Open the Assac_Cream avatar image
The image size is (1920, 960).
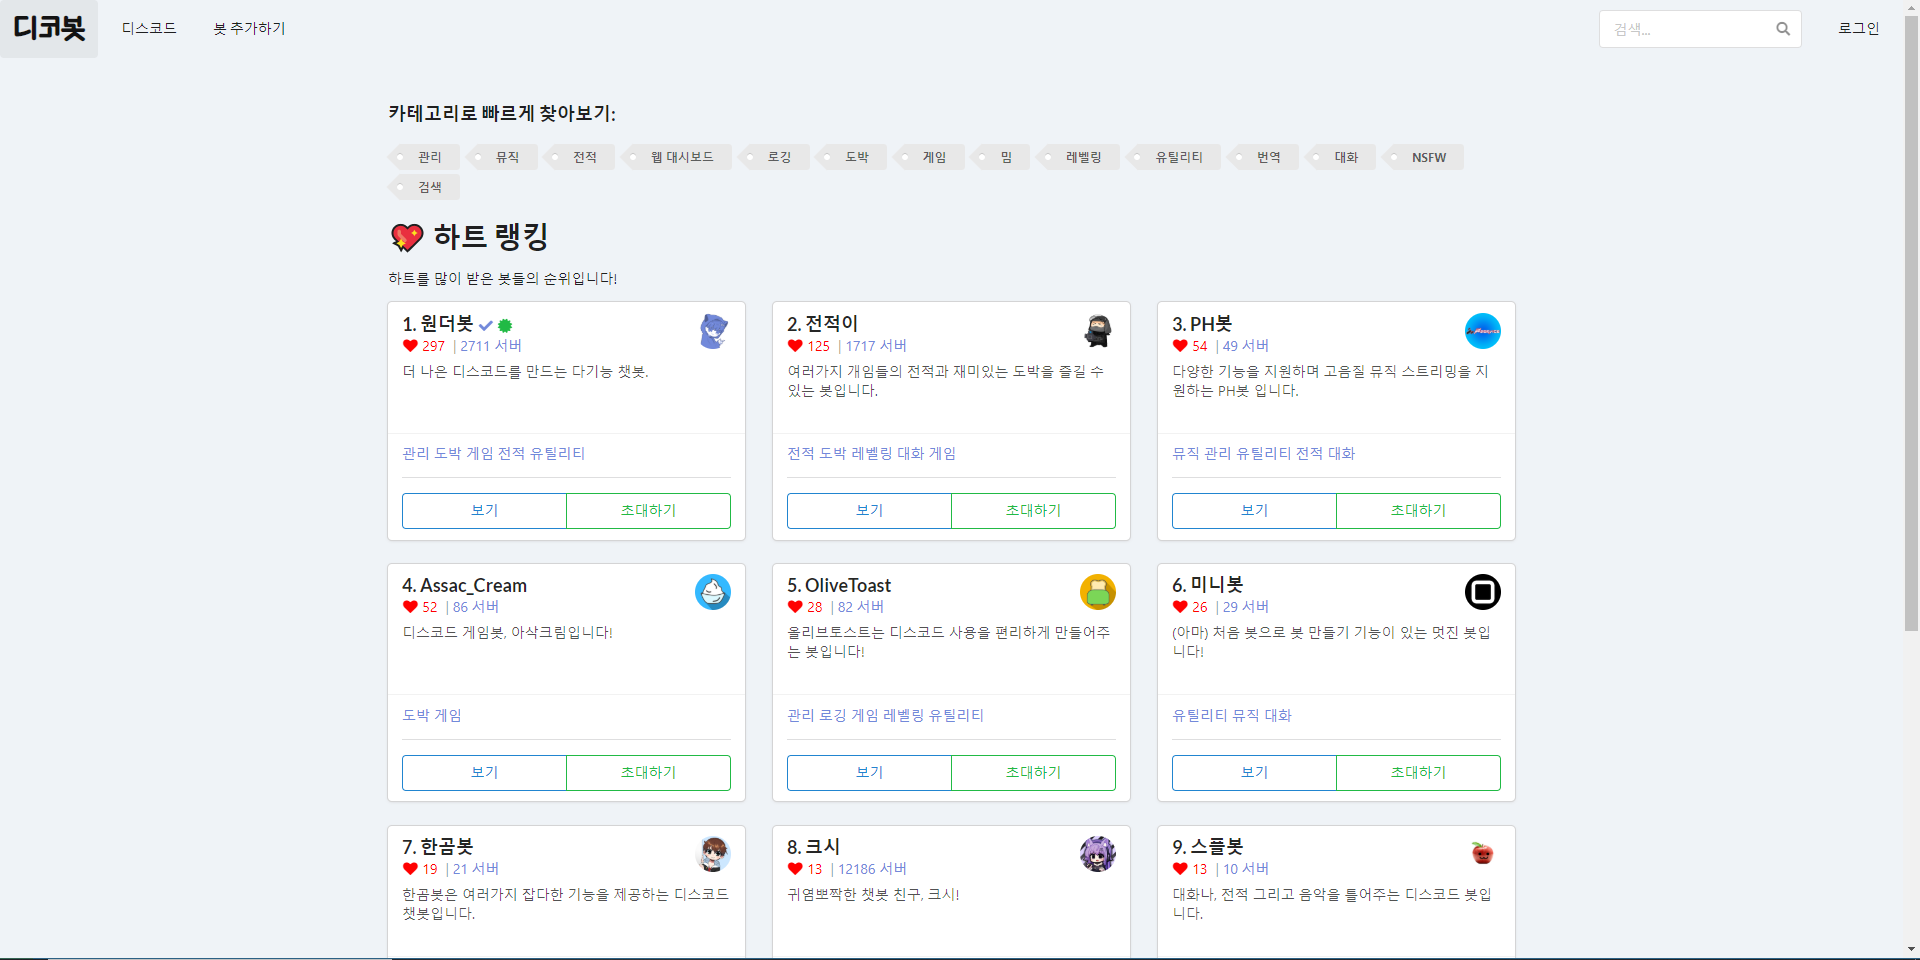coord(713,592)
